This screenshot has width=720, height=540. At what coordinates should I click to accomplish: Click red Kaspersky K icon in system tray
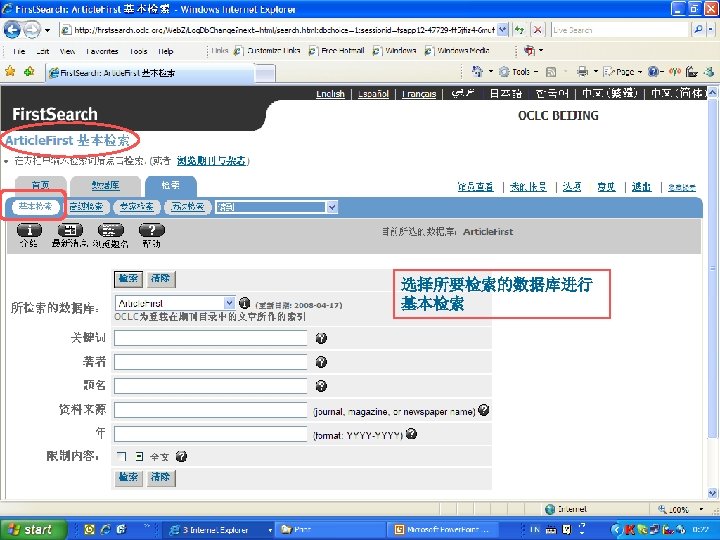(x=630, y=530)
